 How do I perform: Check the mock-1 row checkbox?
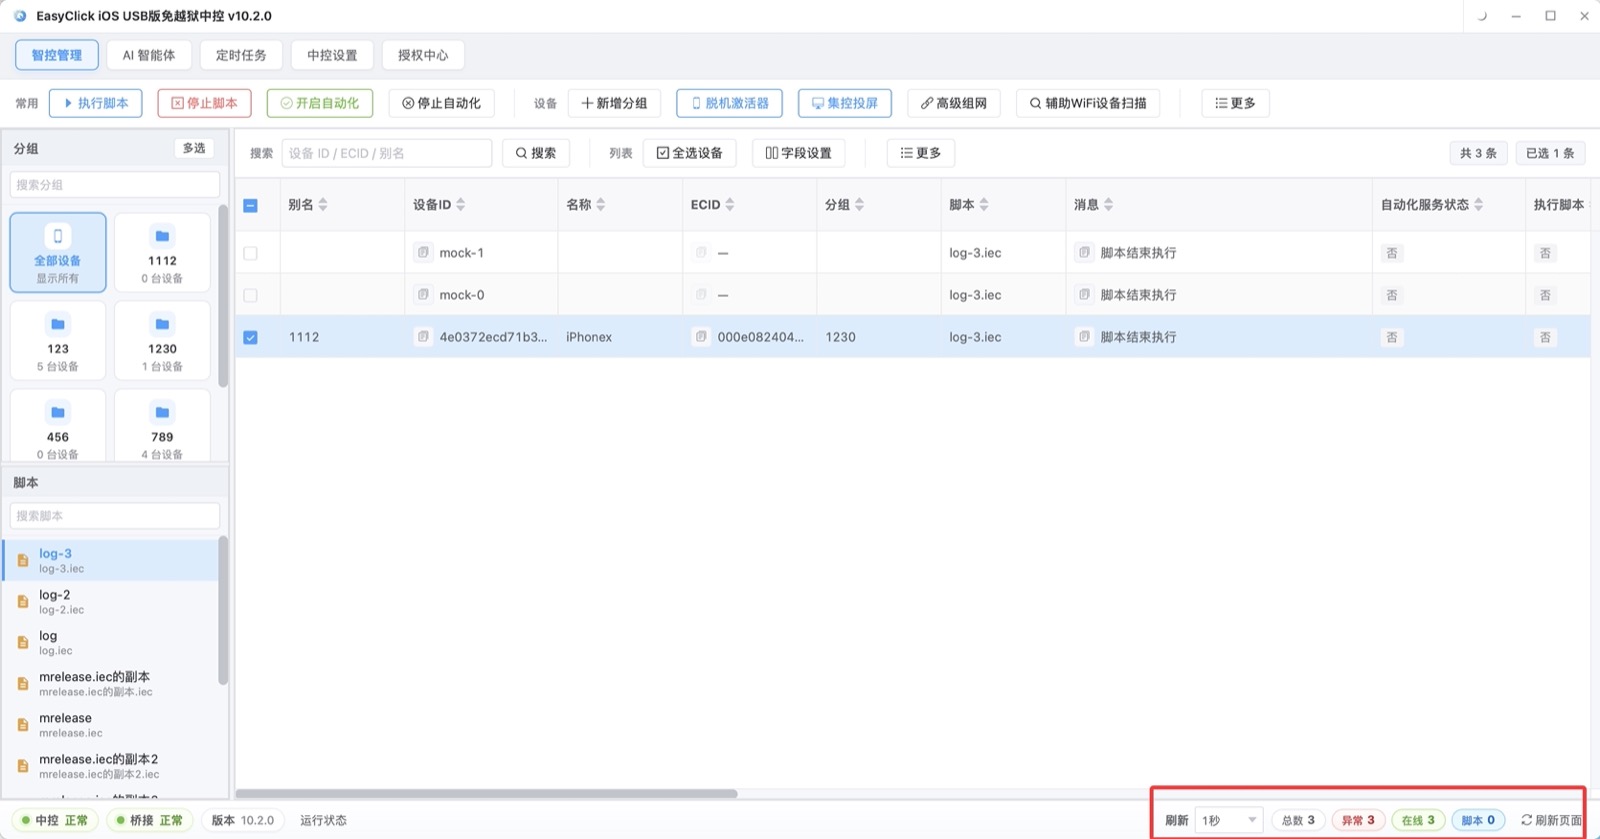tap(251, 253)
